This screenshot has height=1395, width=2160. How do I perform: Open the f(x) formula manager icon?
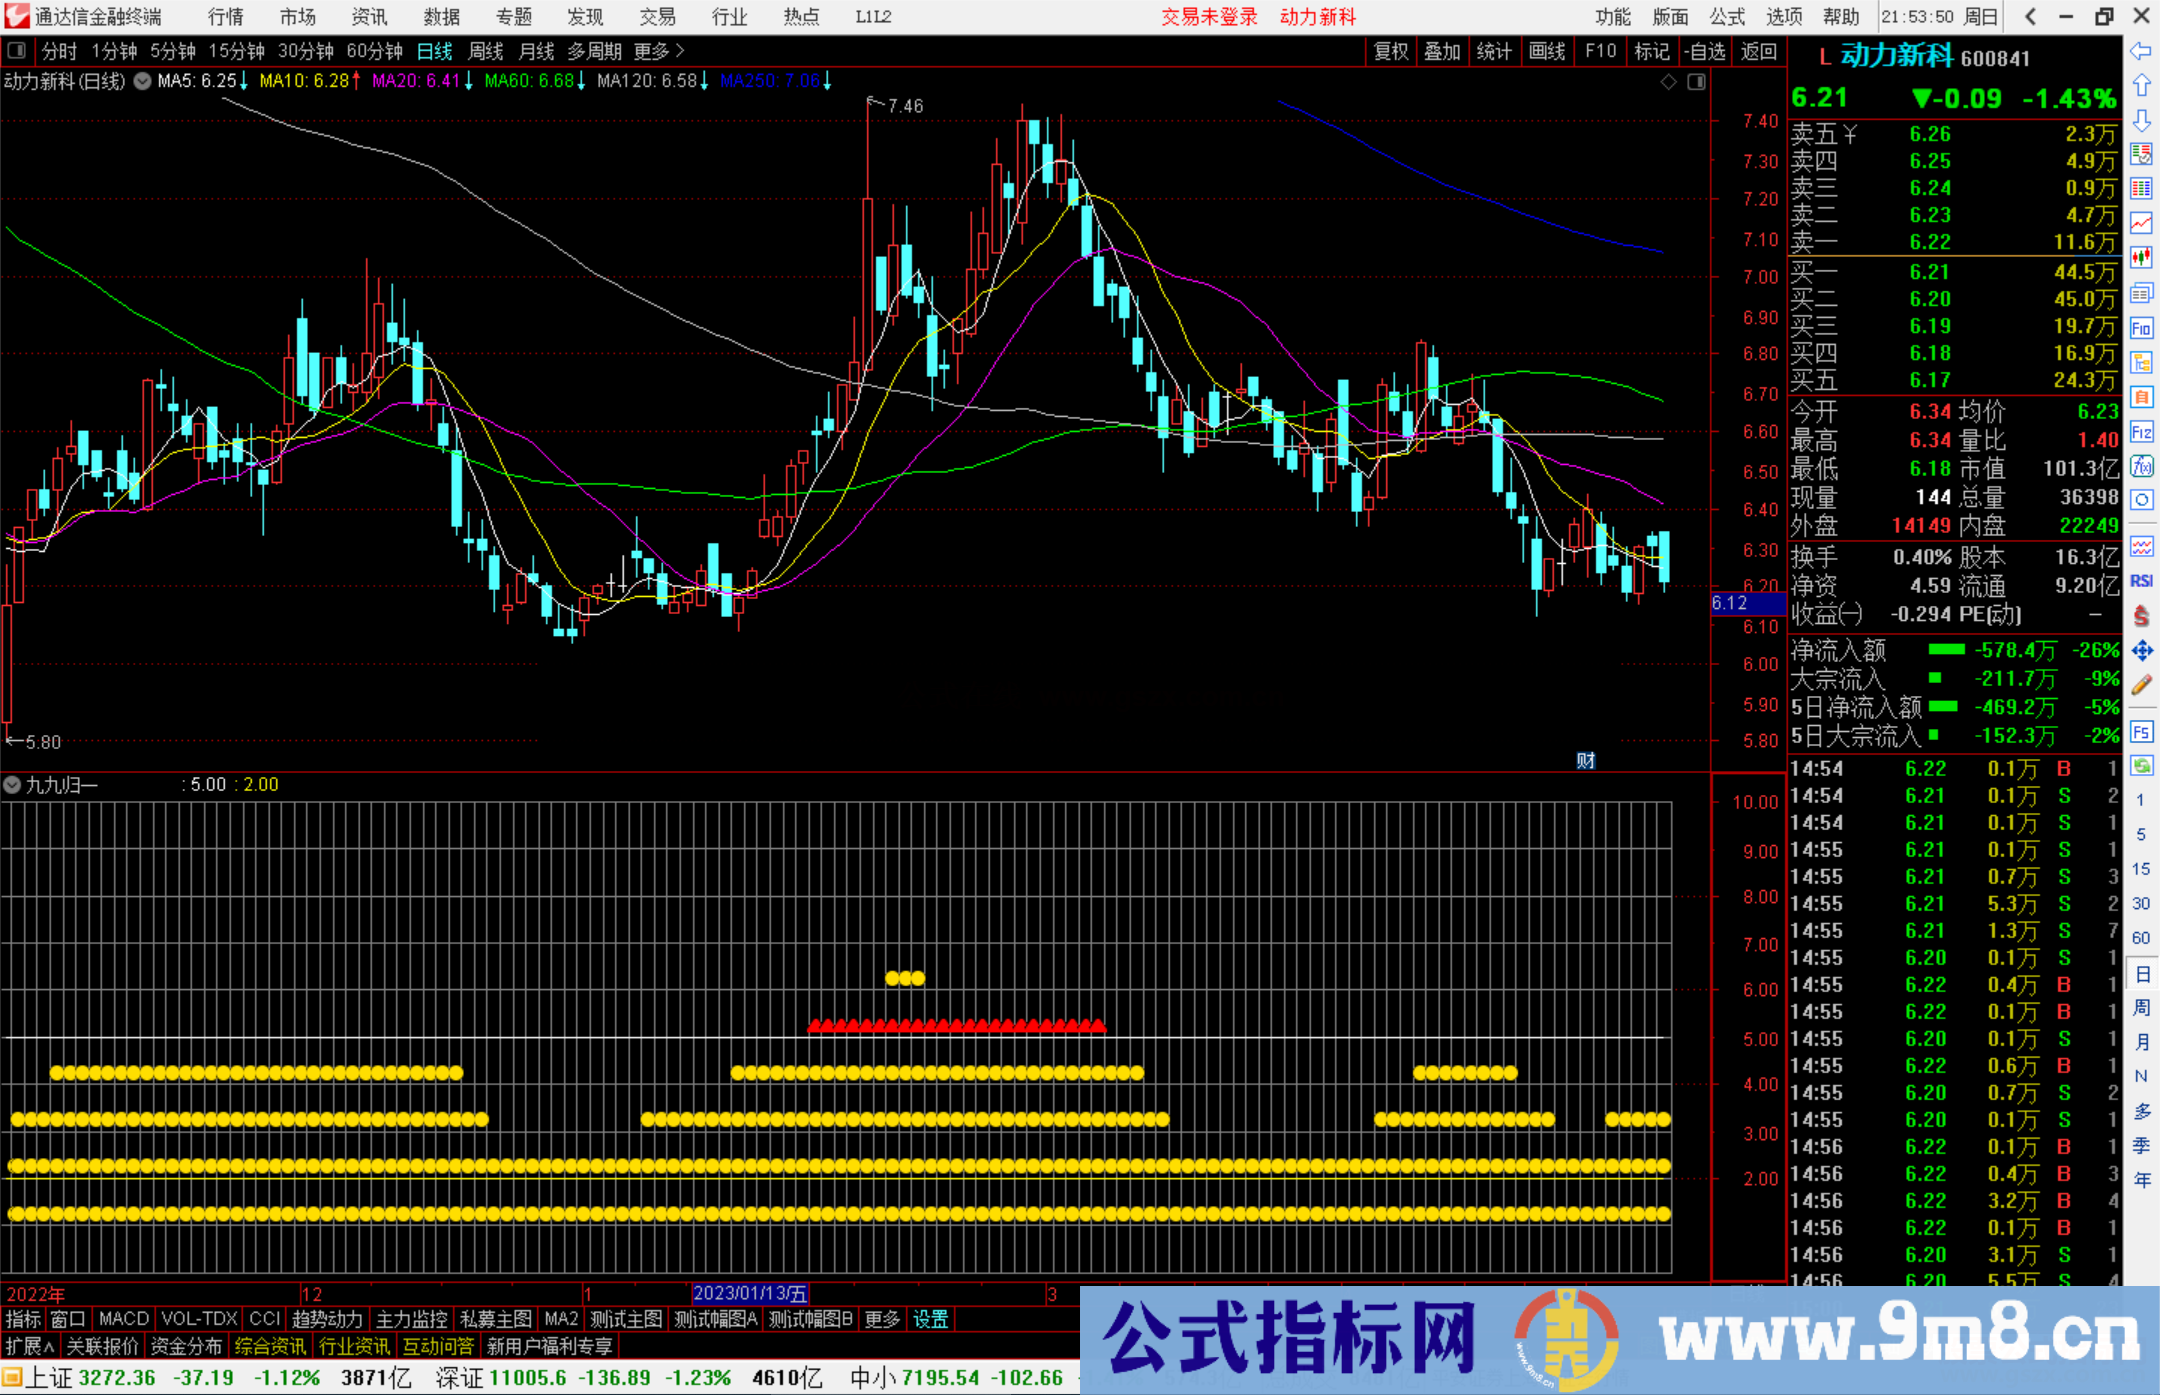[2142, 467]
